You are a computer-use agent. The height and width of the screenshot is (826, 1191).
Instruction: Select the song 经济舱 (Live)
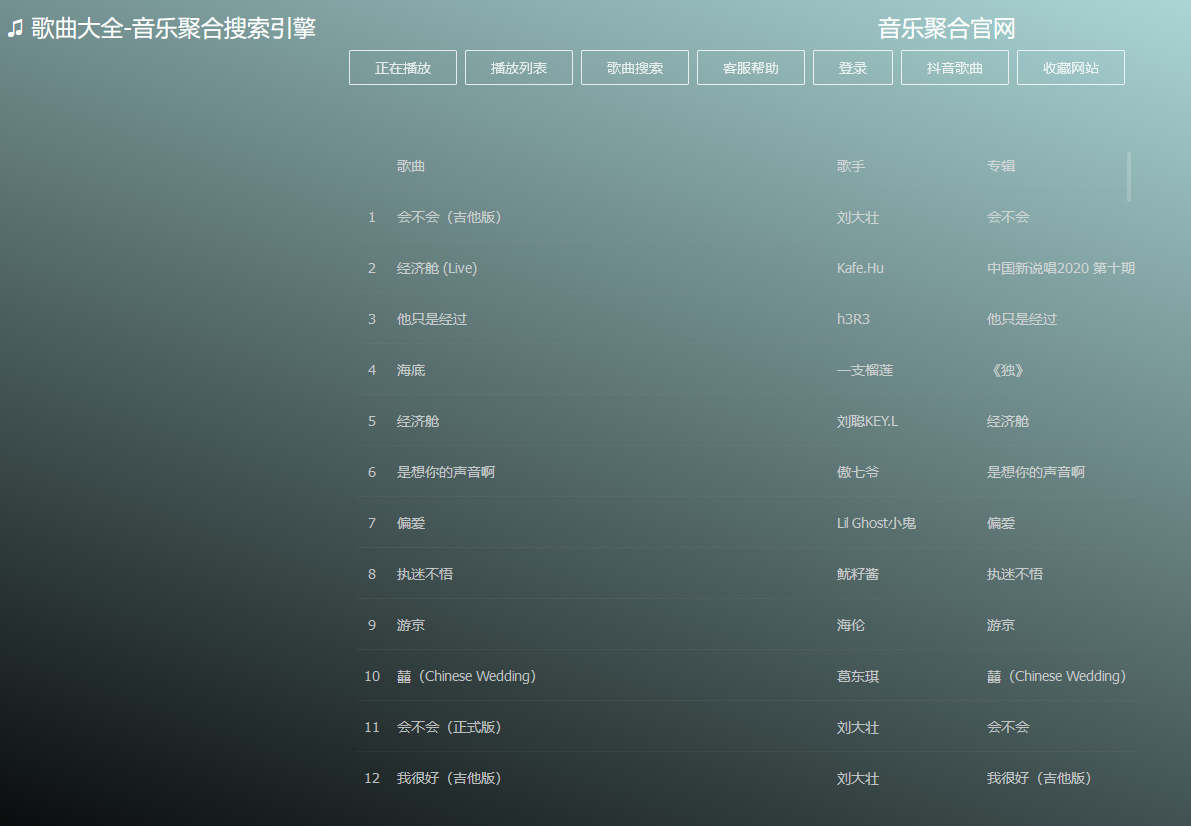[x=437, y=268]
